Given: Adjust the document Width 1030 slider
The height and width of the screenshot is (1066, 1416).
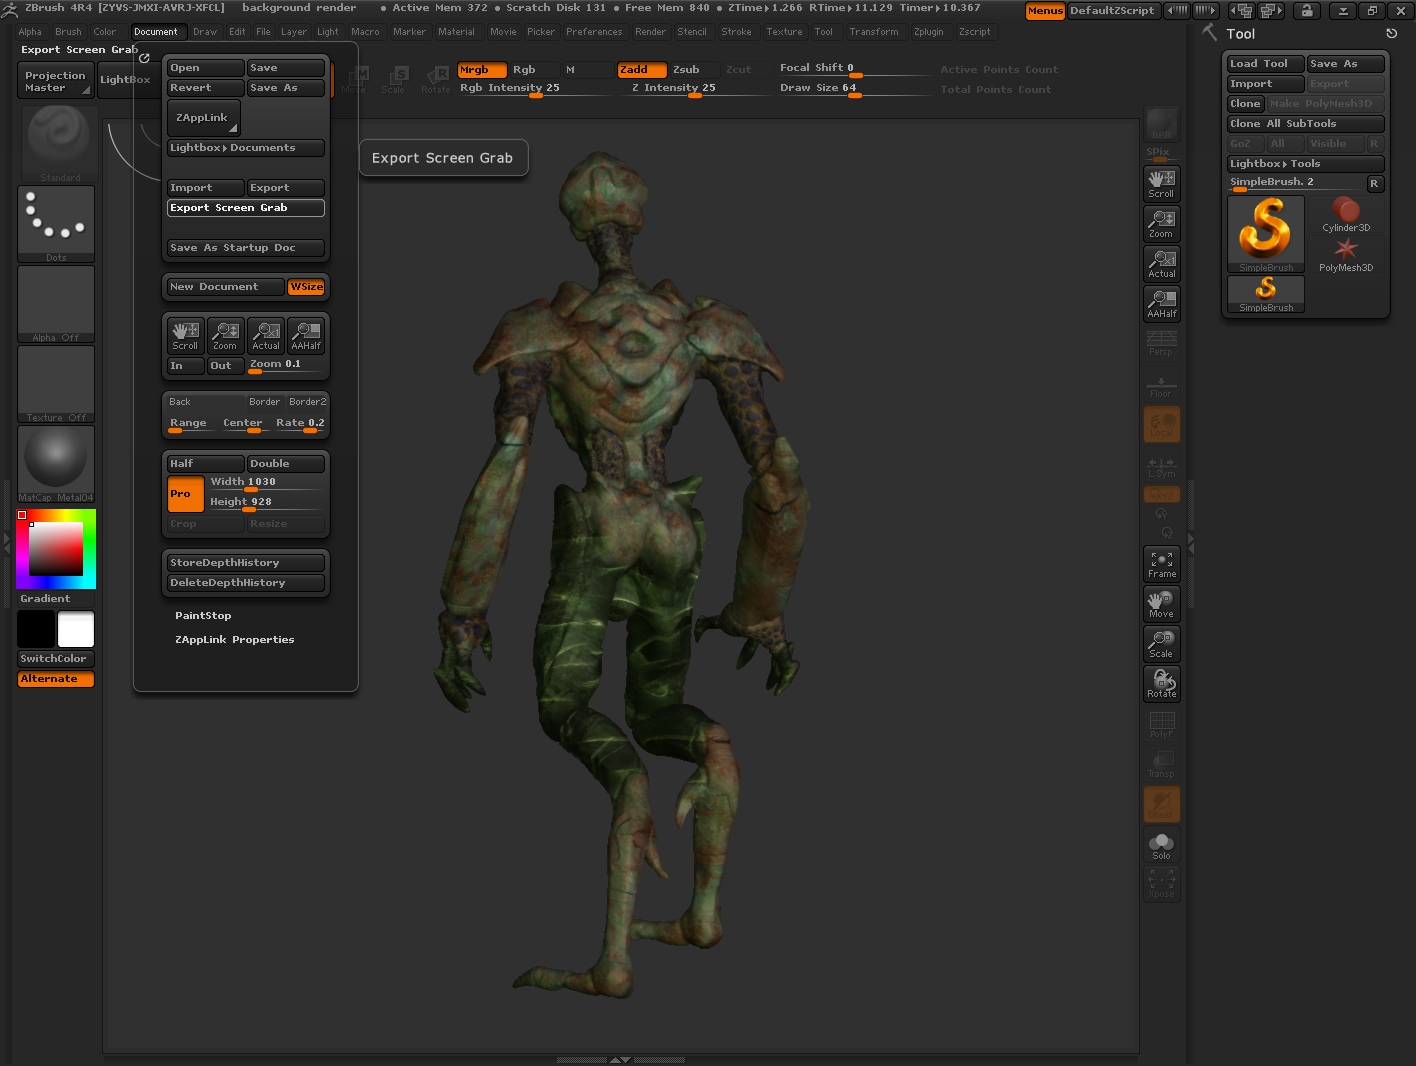Looking at the screenshot, I should coord(266,483).
